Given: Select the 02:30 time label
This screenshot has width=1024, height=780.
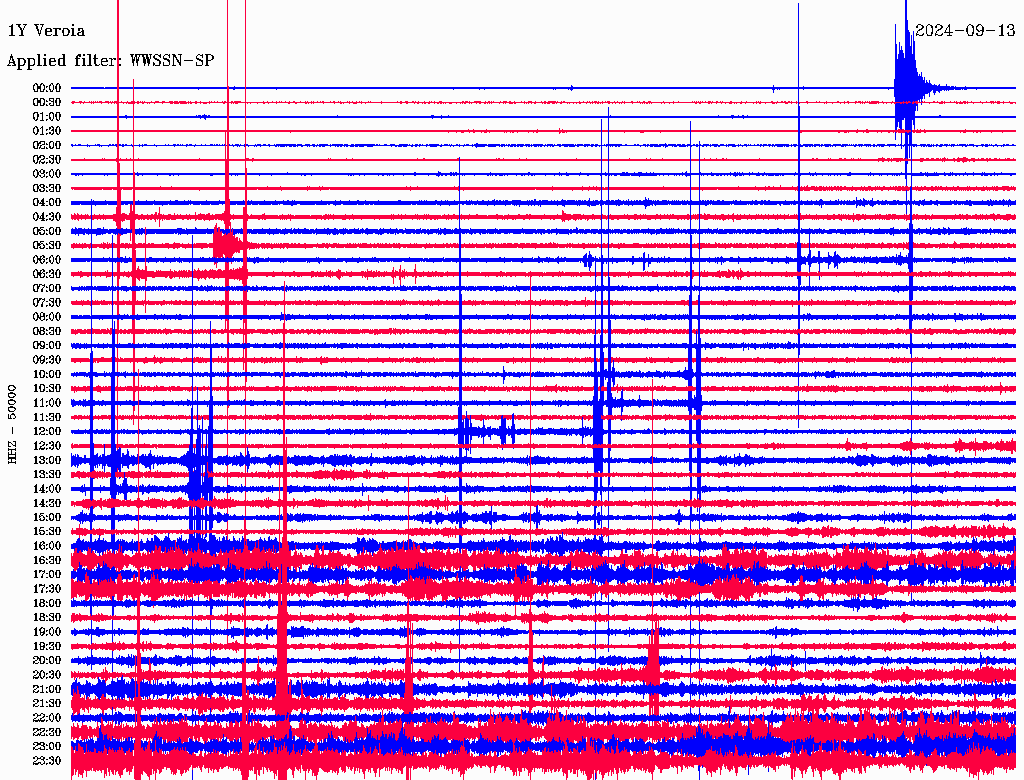Looking at the screenshot, I should (47, 159).
